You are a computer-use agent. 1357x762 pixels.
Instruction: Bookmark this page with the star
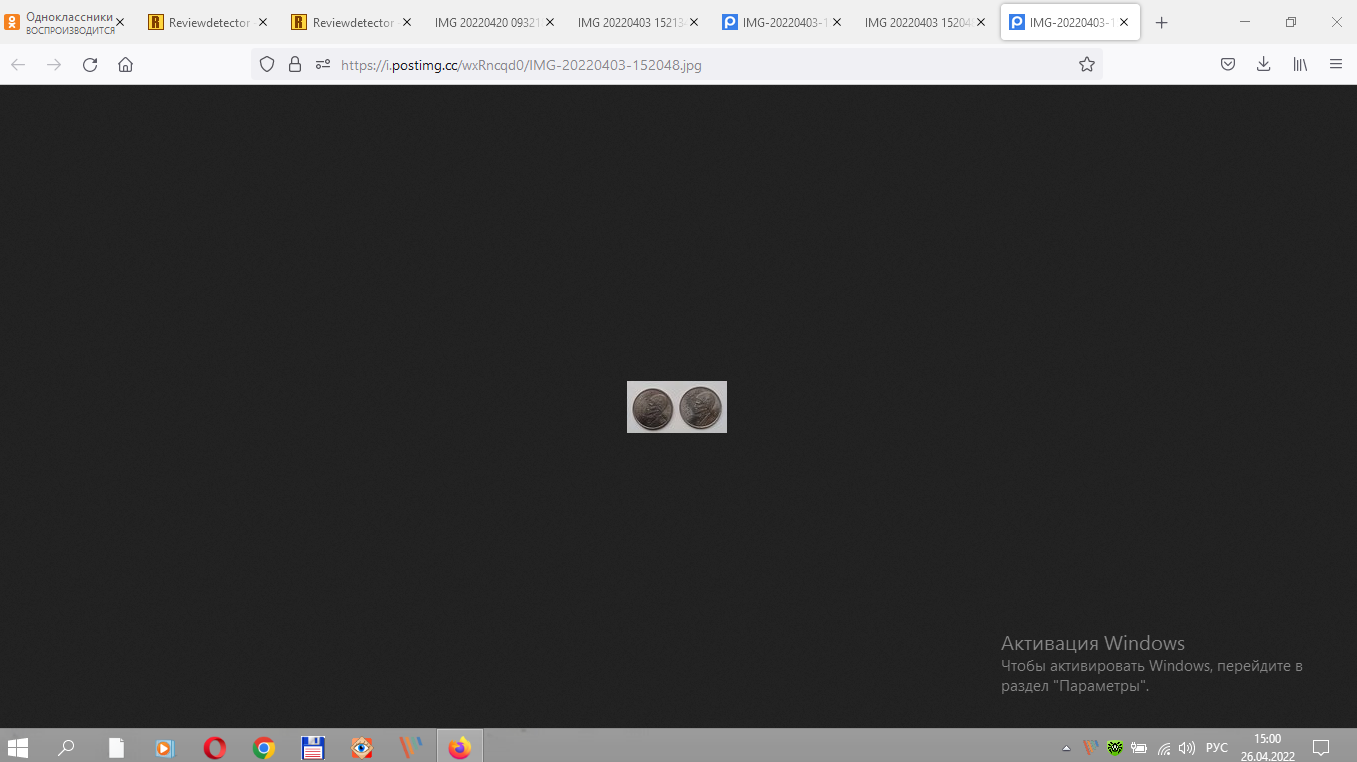(x=1086, y=65)
